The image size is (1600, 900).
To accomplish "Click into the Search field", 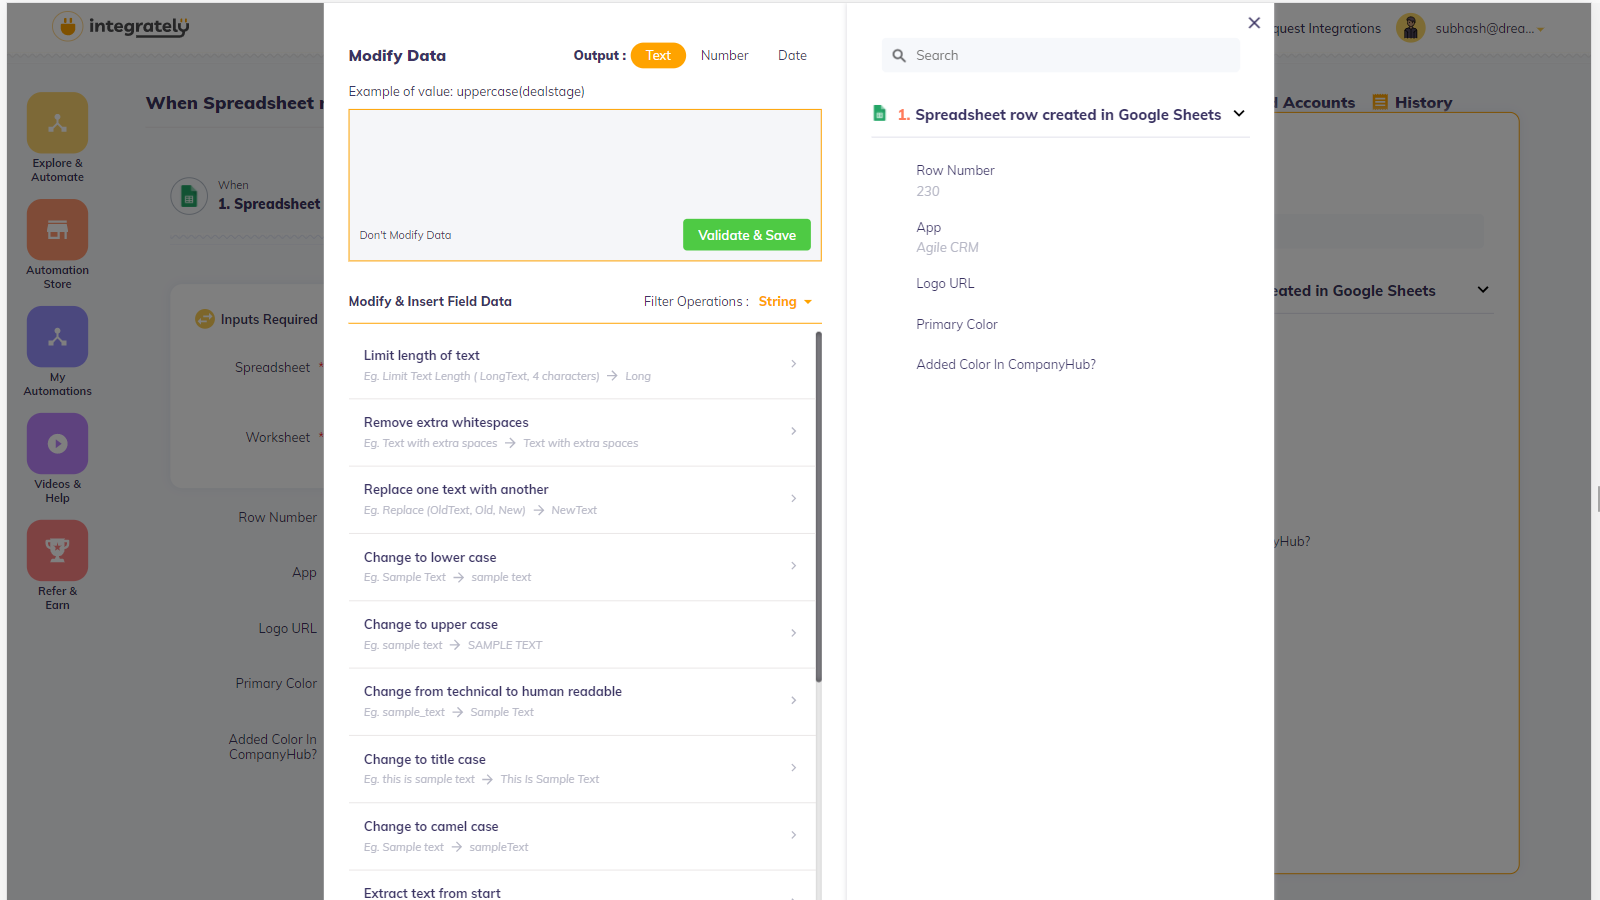I will point(1070,56).
